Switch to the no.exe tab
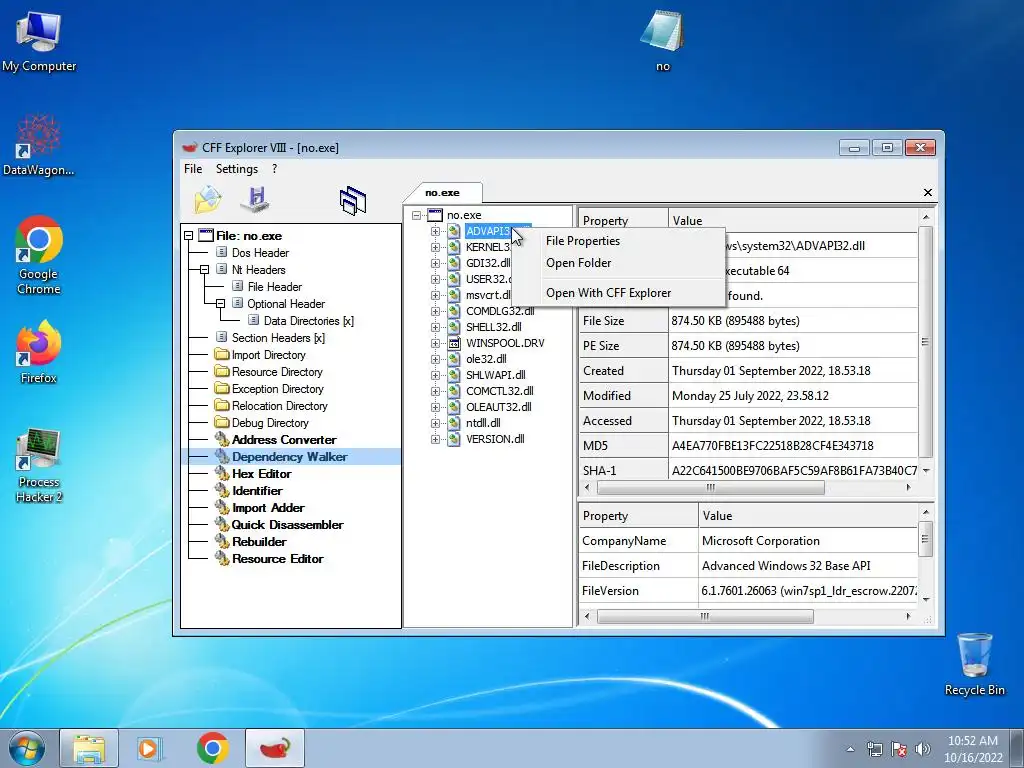This screenshot has width=1024, height=768. [x=442, y=193]
